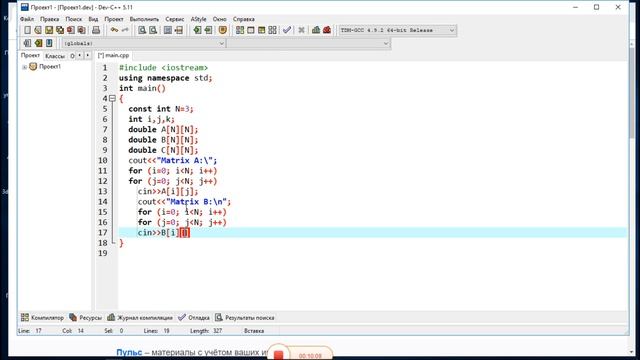Open the Поиск menu
This screenshot has height=360, width=640.
pyautogui.click(x=73, y=19)
